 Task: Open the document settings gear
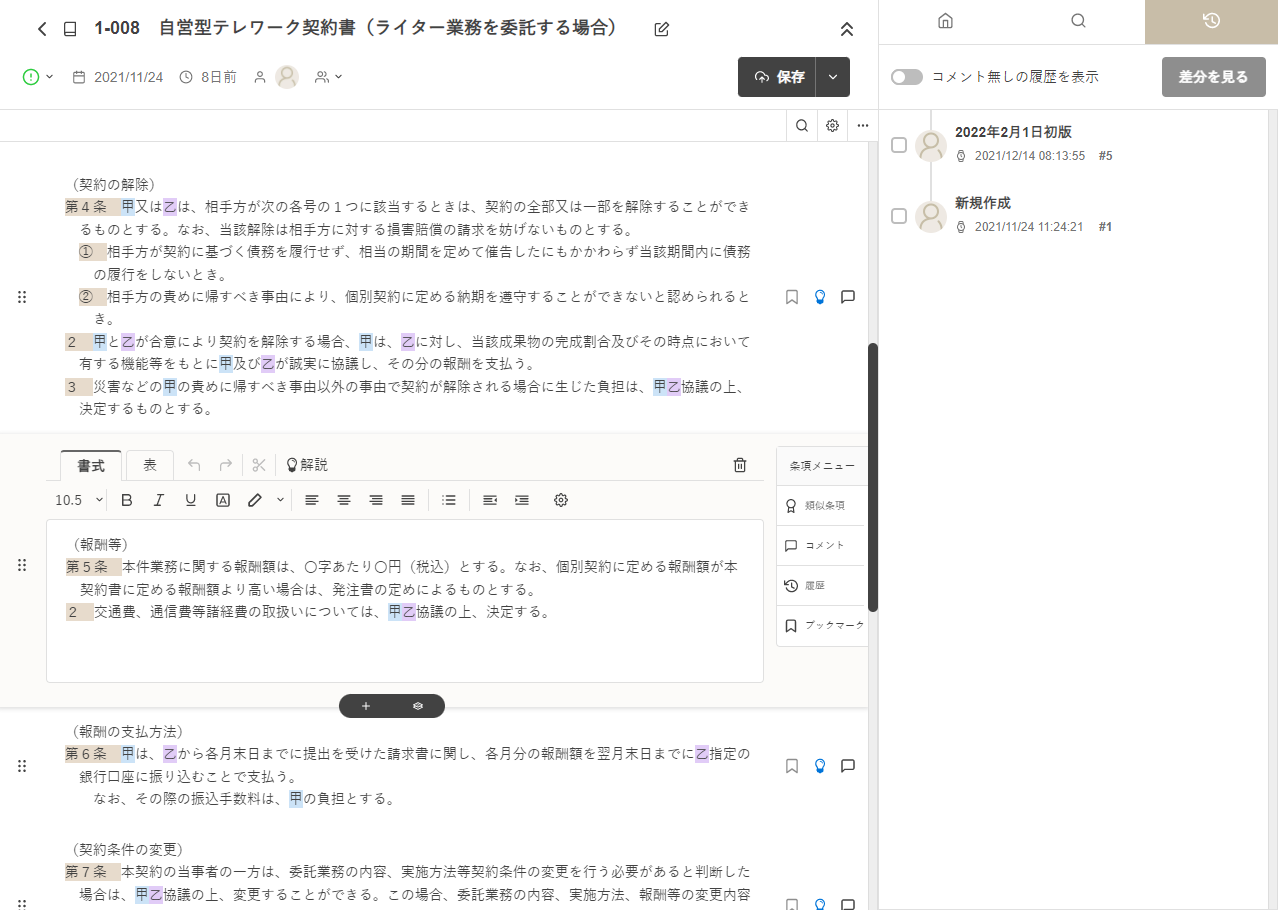coord(832,126)
